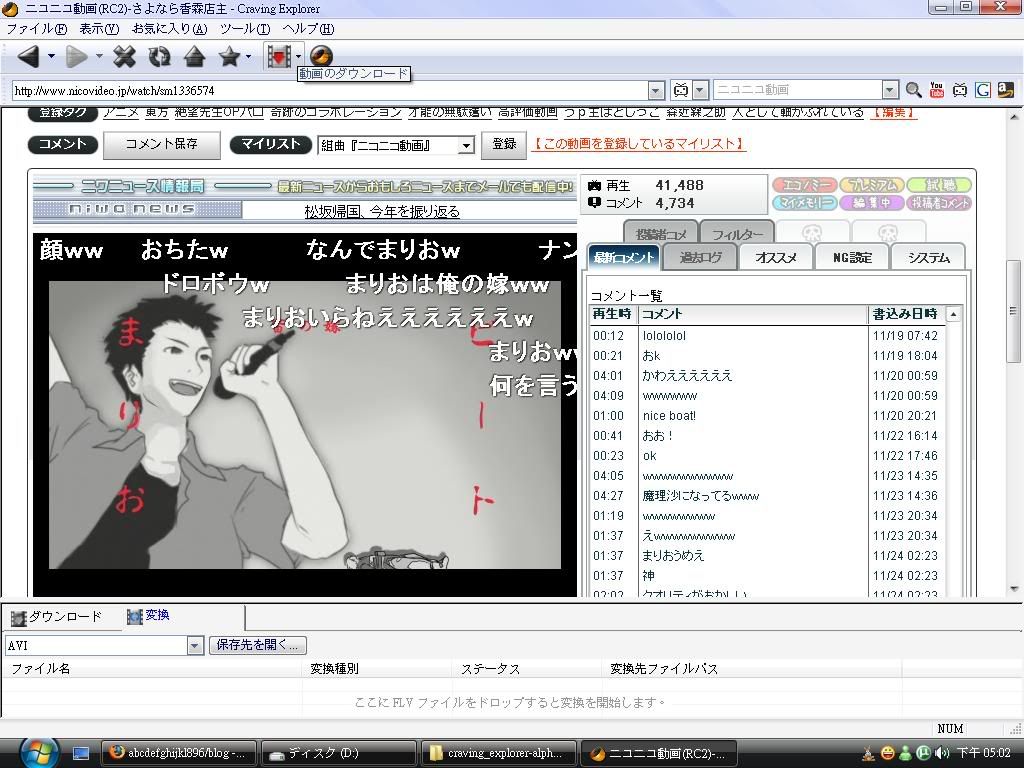This screenshot has width=1024, height=768.
Task: Open the µTorrent tray icon
Action: (923, 753)
